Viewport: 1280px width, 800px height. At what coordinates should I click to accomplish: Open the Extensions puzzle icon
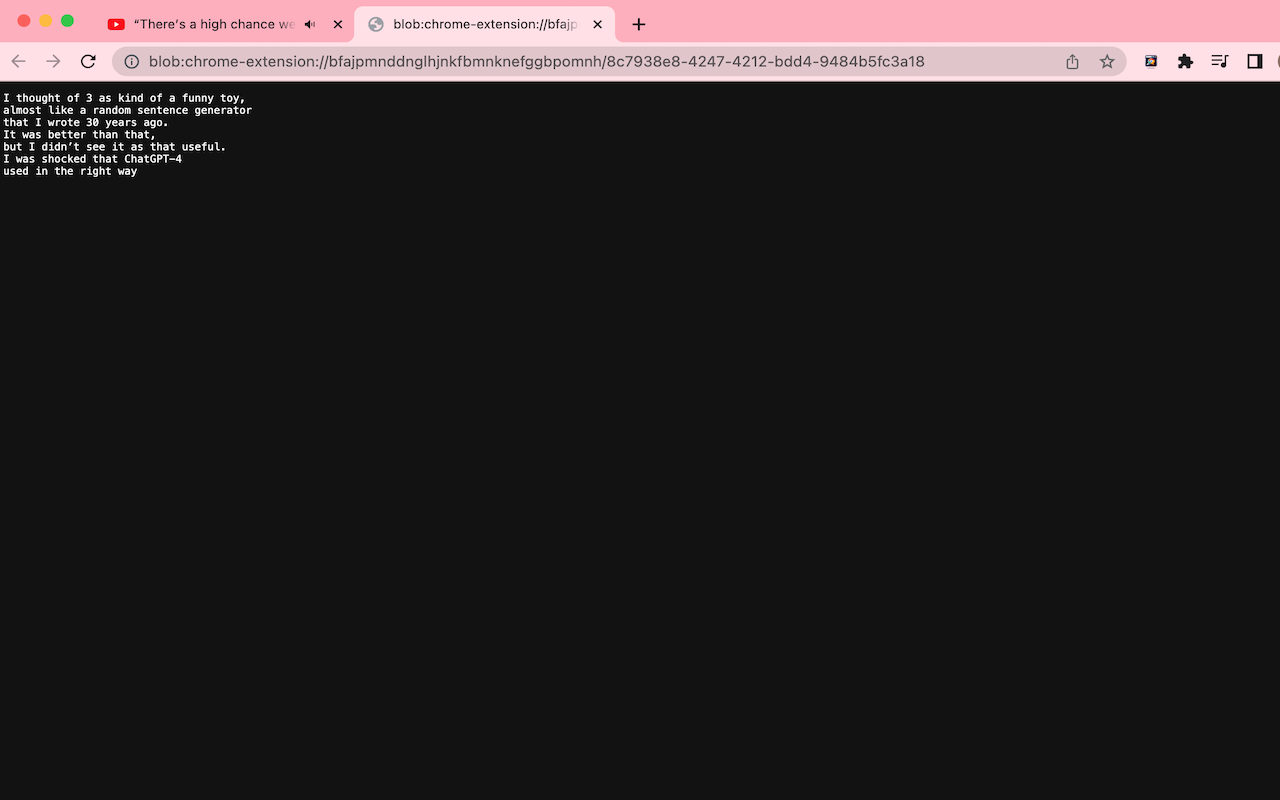(x=1185, y=62)
